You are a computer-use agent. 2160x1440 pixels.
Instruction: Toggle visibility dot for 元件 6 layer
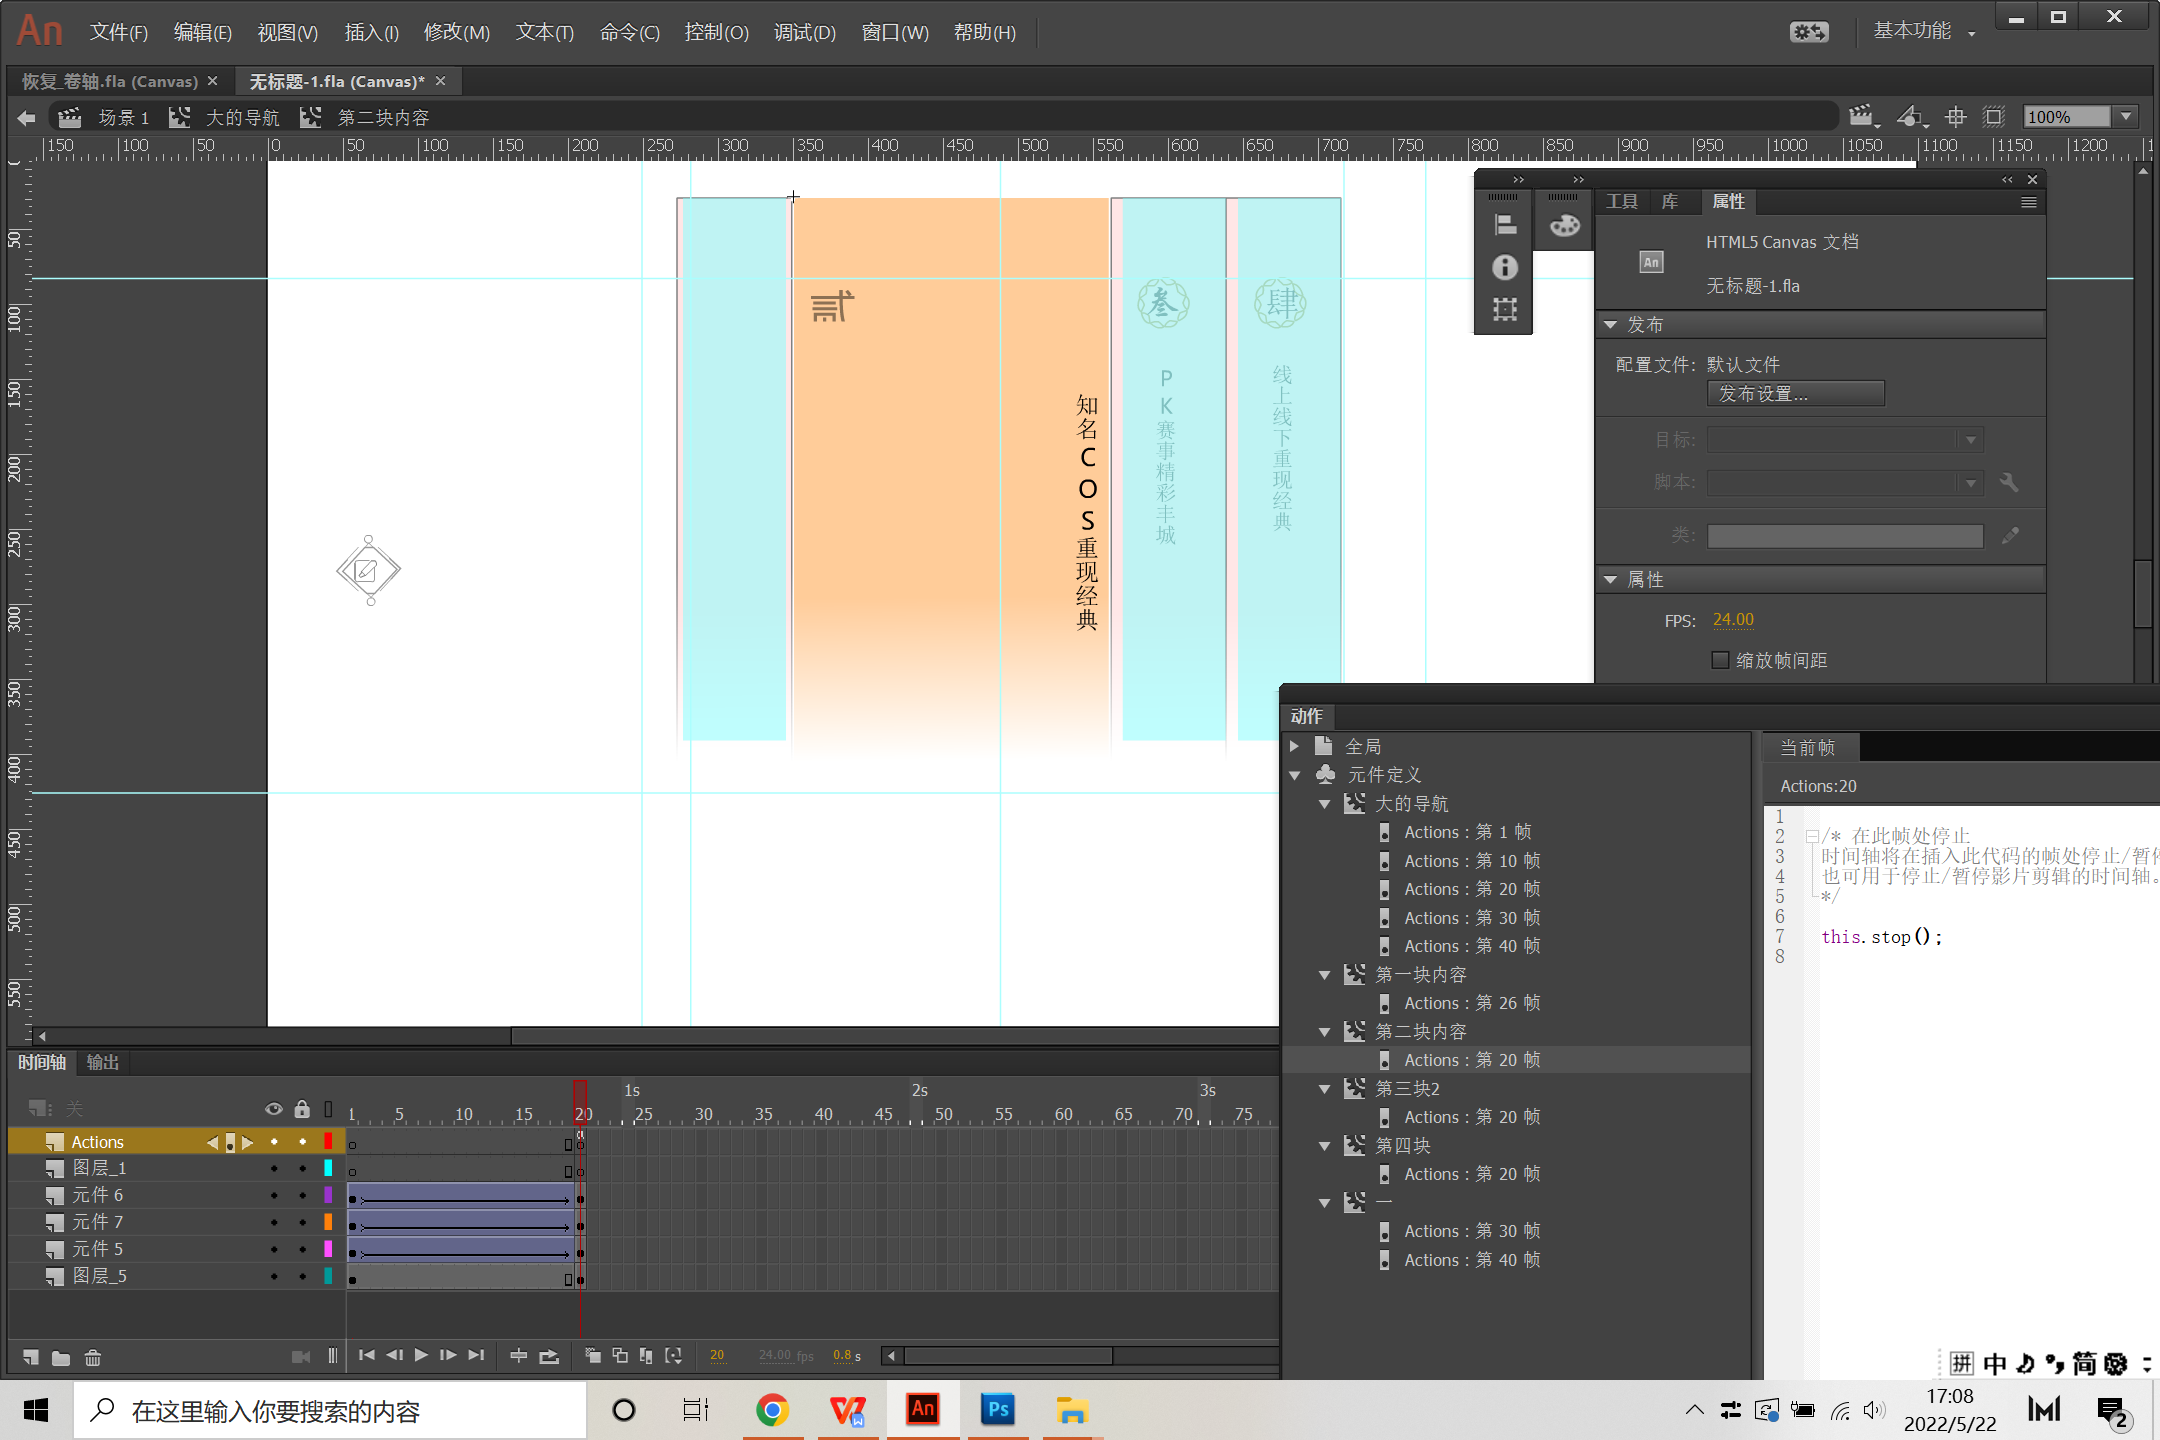click(x=274, y=1195)
